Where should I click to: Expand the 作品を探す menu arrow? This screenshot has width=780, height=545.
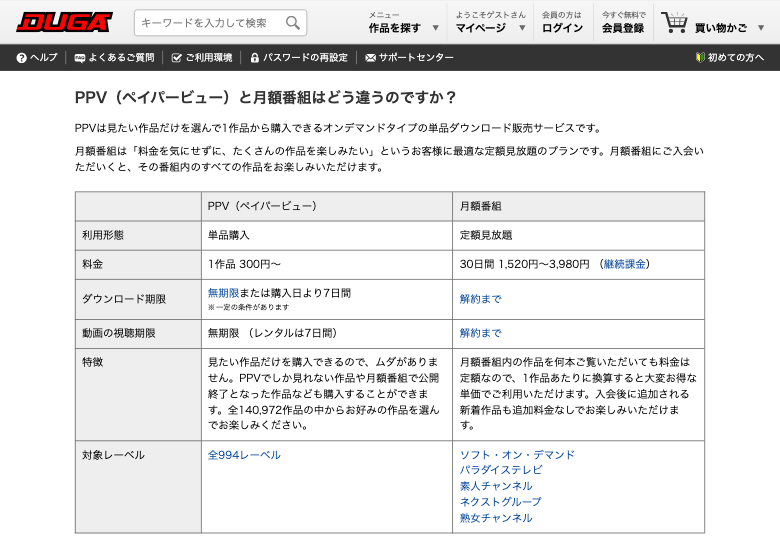coord(435,28)
